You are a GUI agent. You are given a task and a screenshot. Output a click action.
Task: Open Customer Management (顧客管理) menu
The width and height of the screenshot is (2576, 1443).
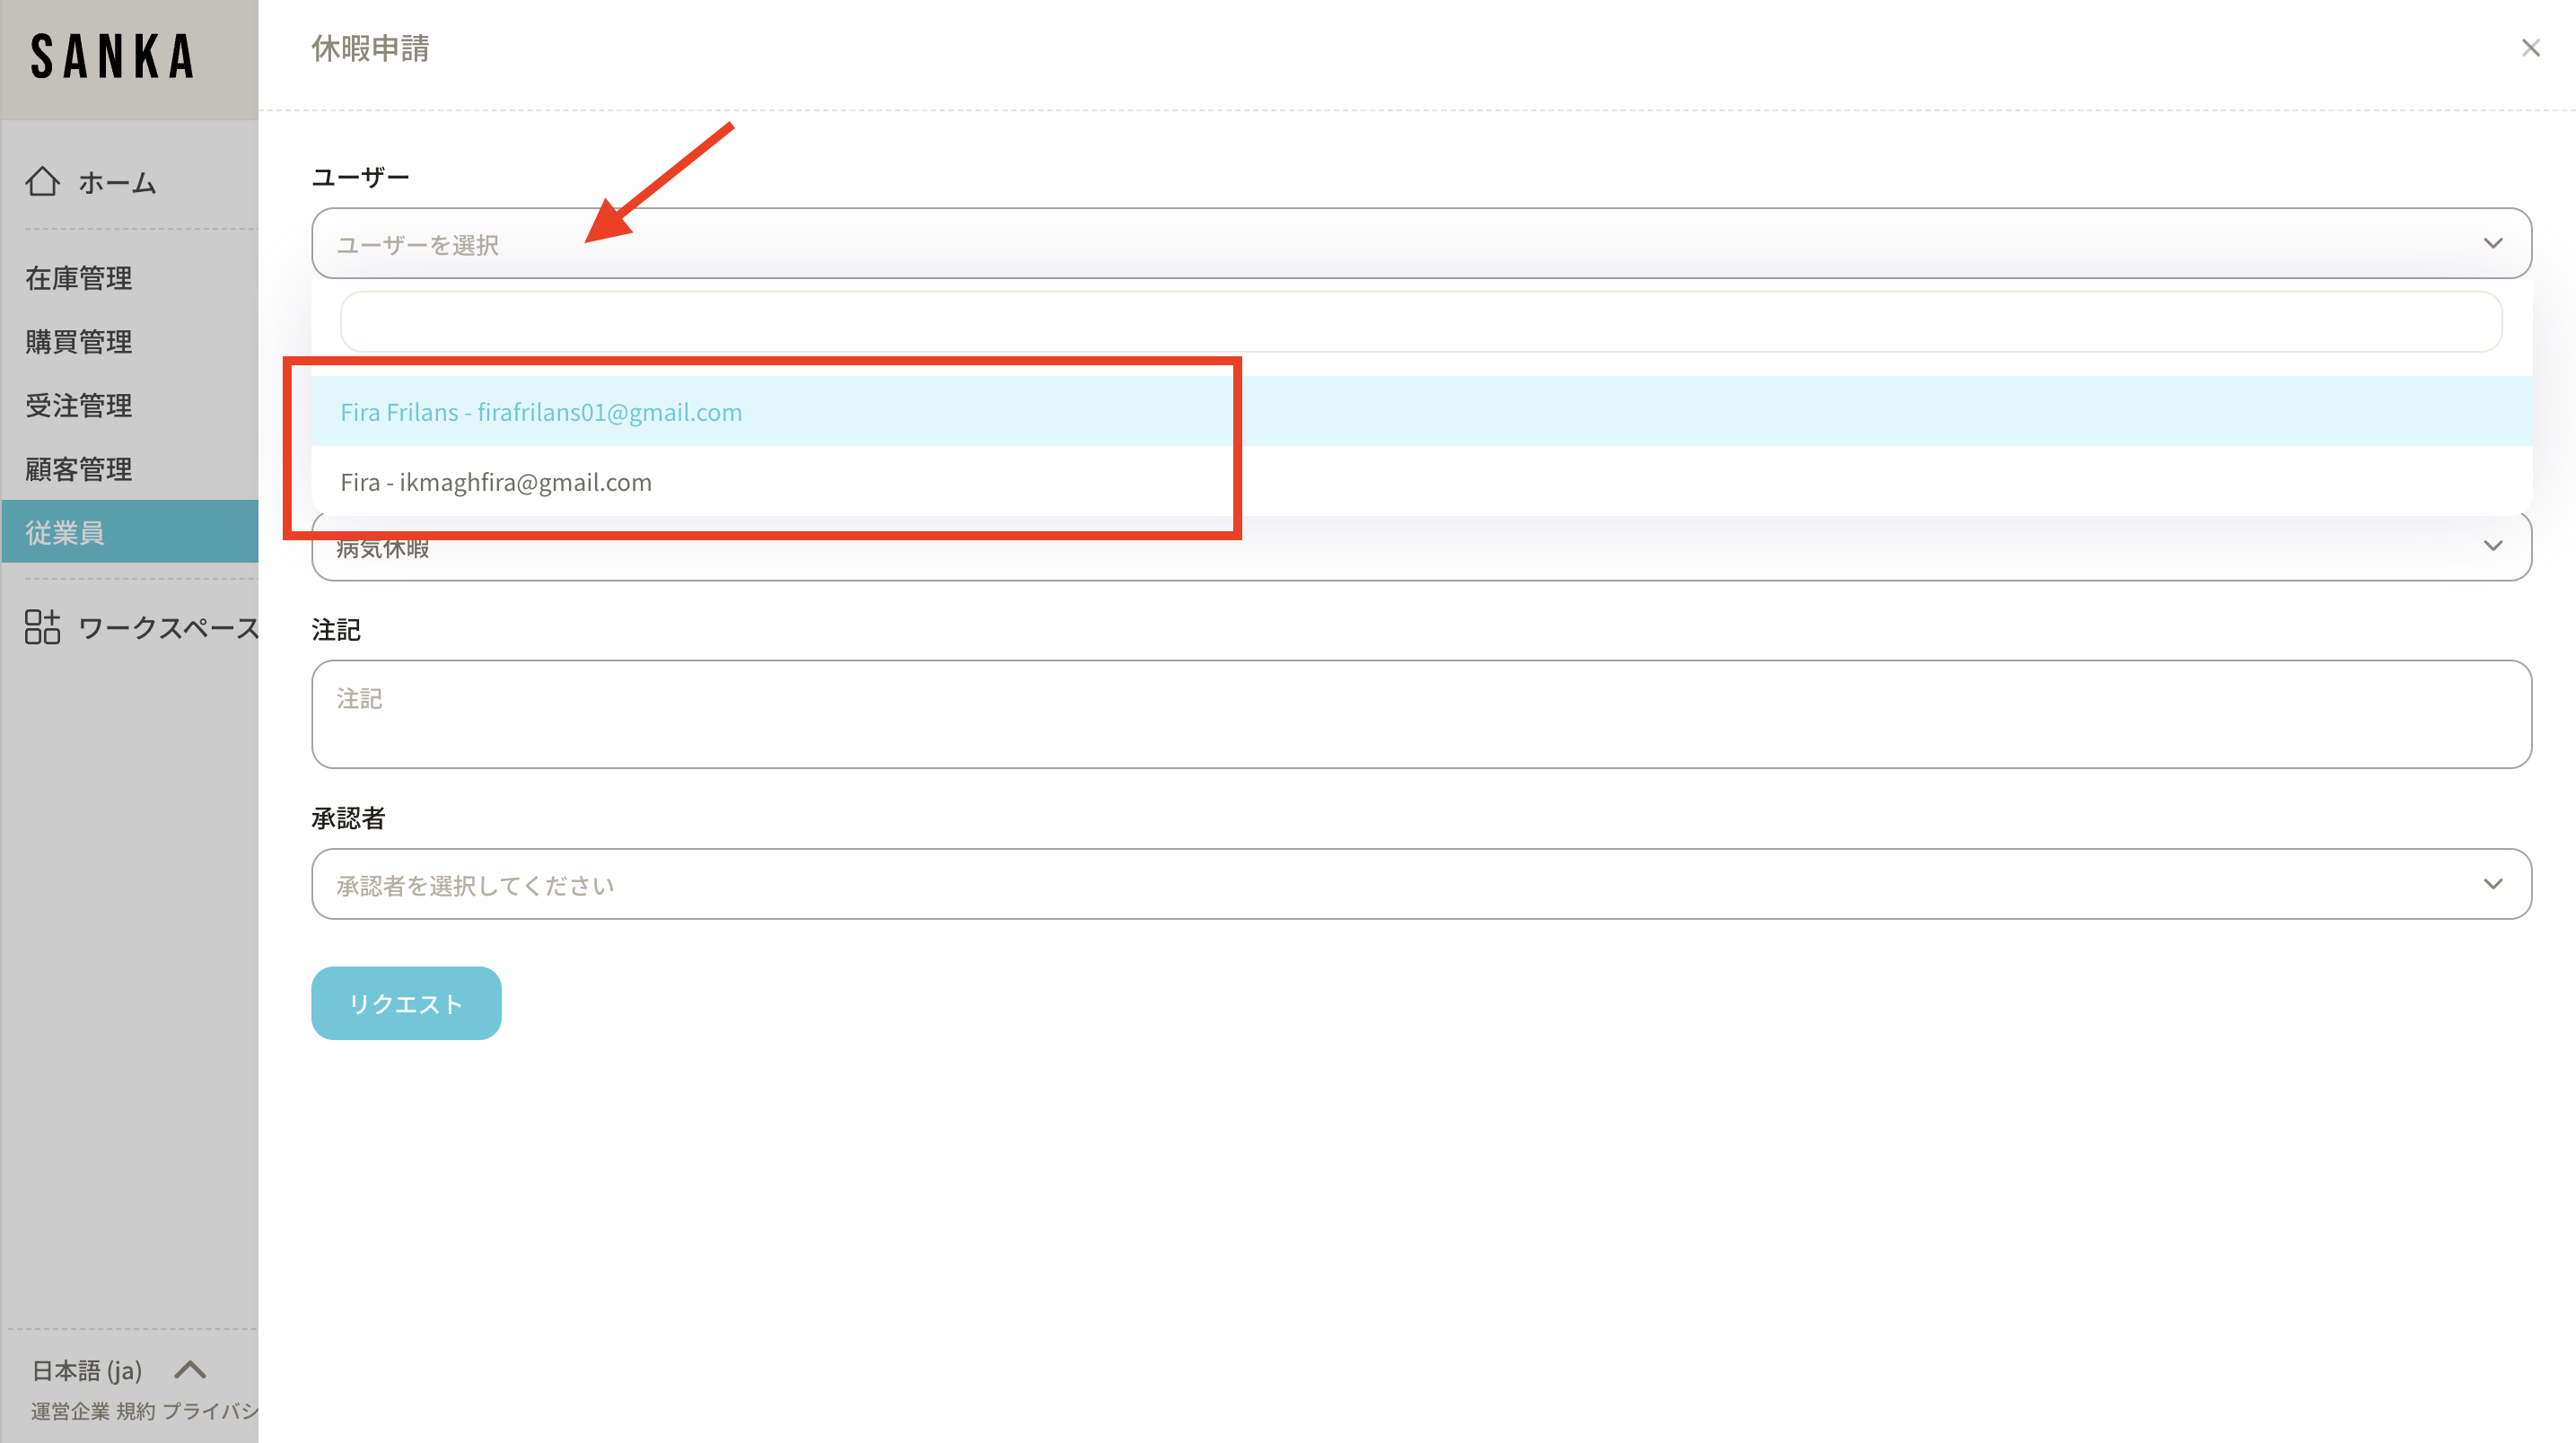click(x=79, y=469)
